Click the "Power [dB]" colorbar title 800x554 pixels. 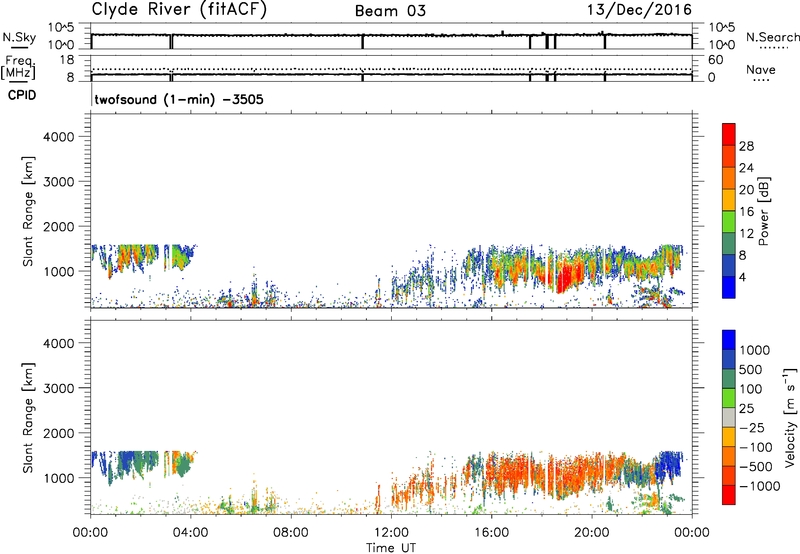[x=764, y=211]
